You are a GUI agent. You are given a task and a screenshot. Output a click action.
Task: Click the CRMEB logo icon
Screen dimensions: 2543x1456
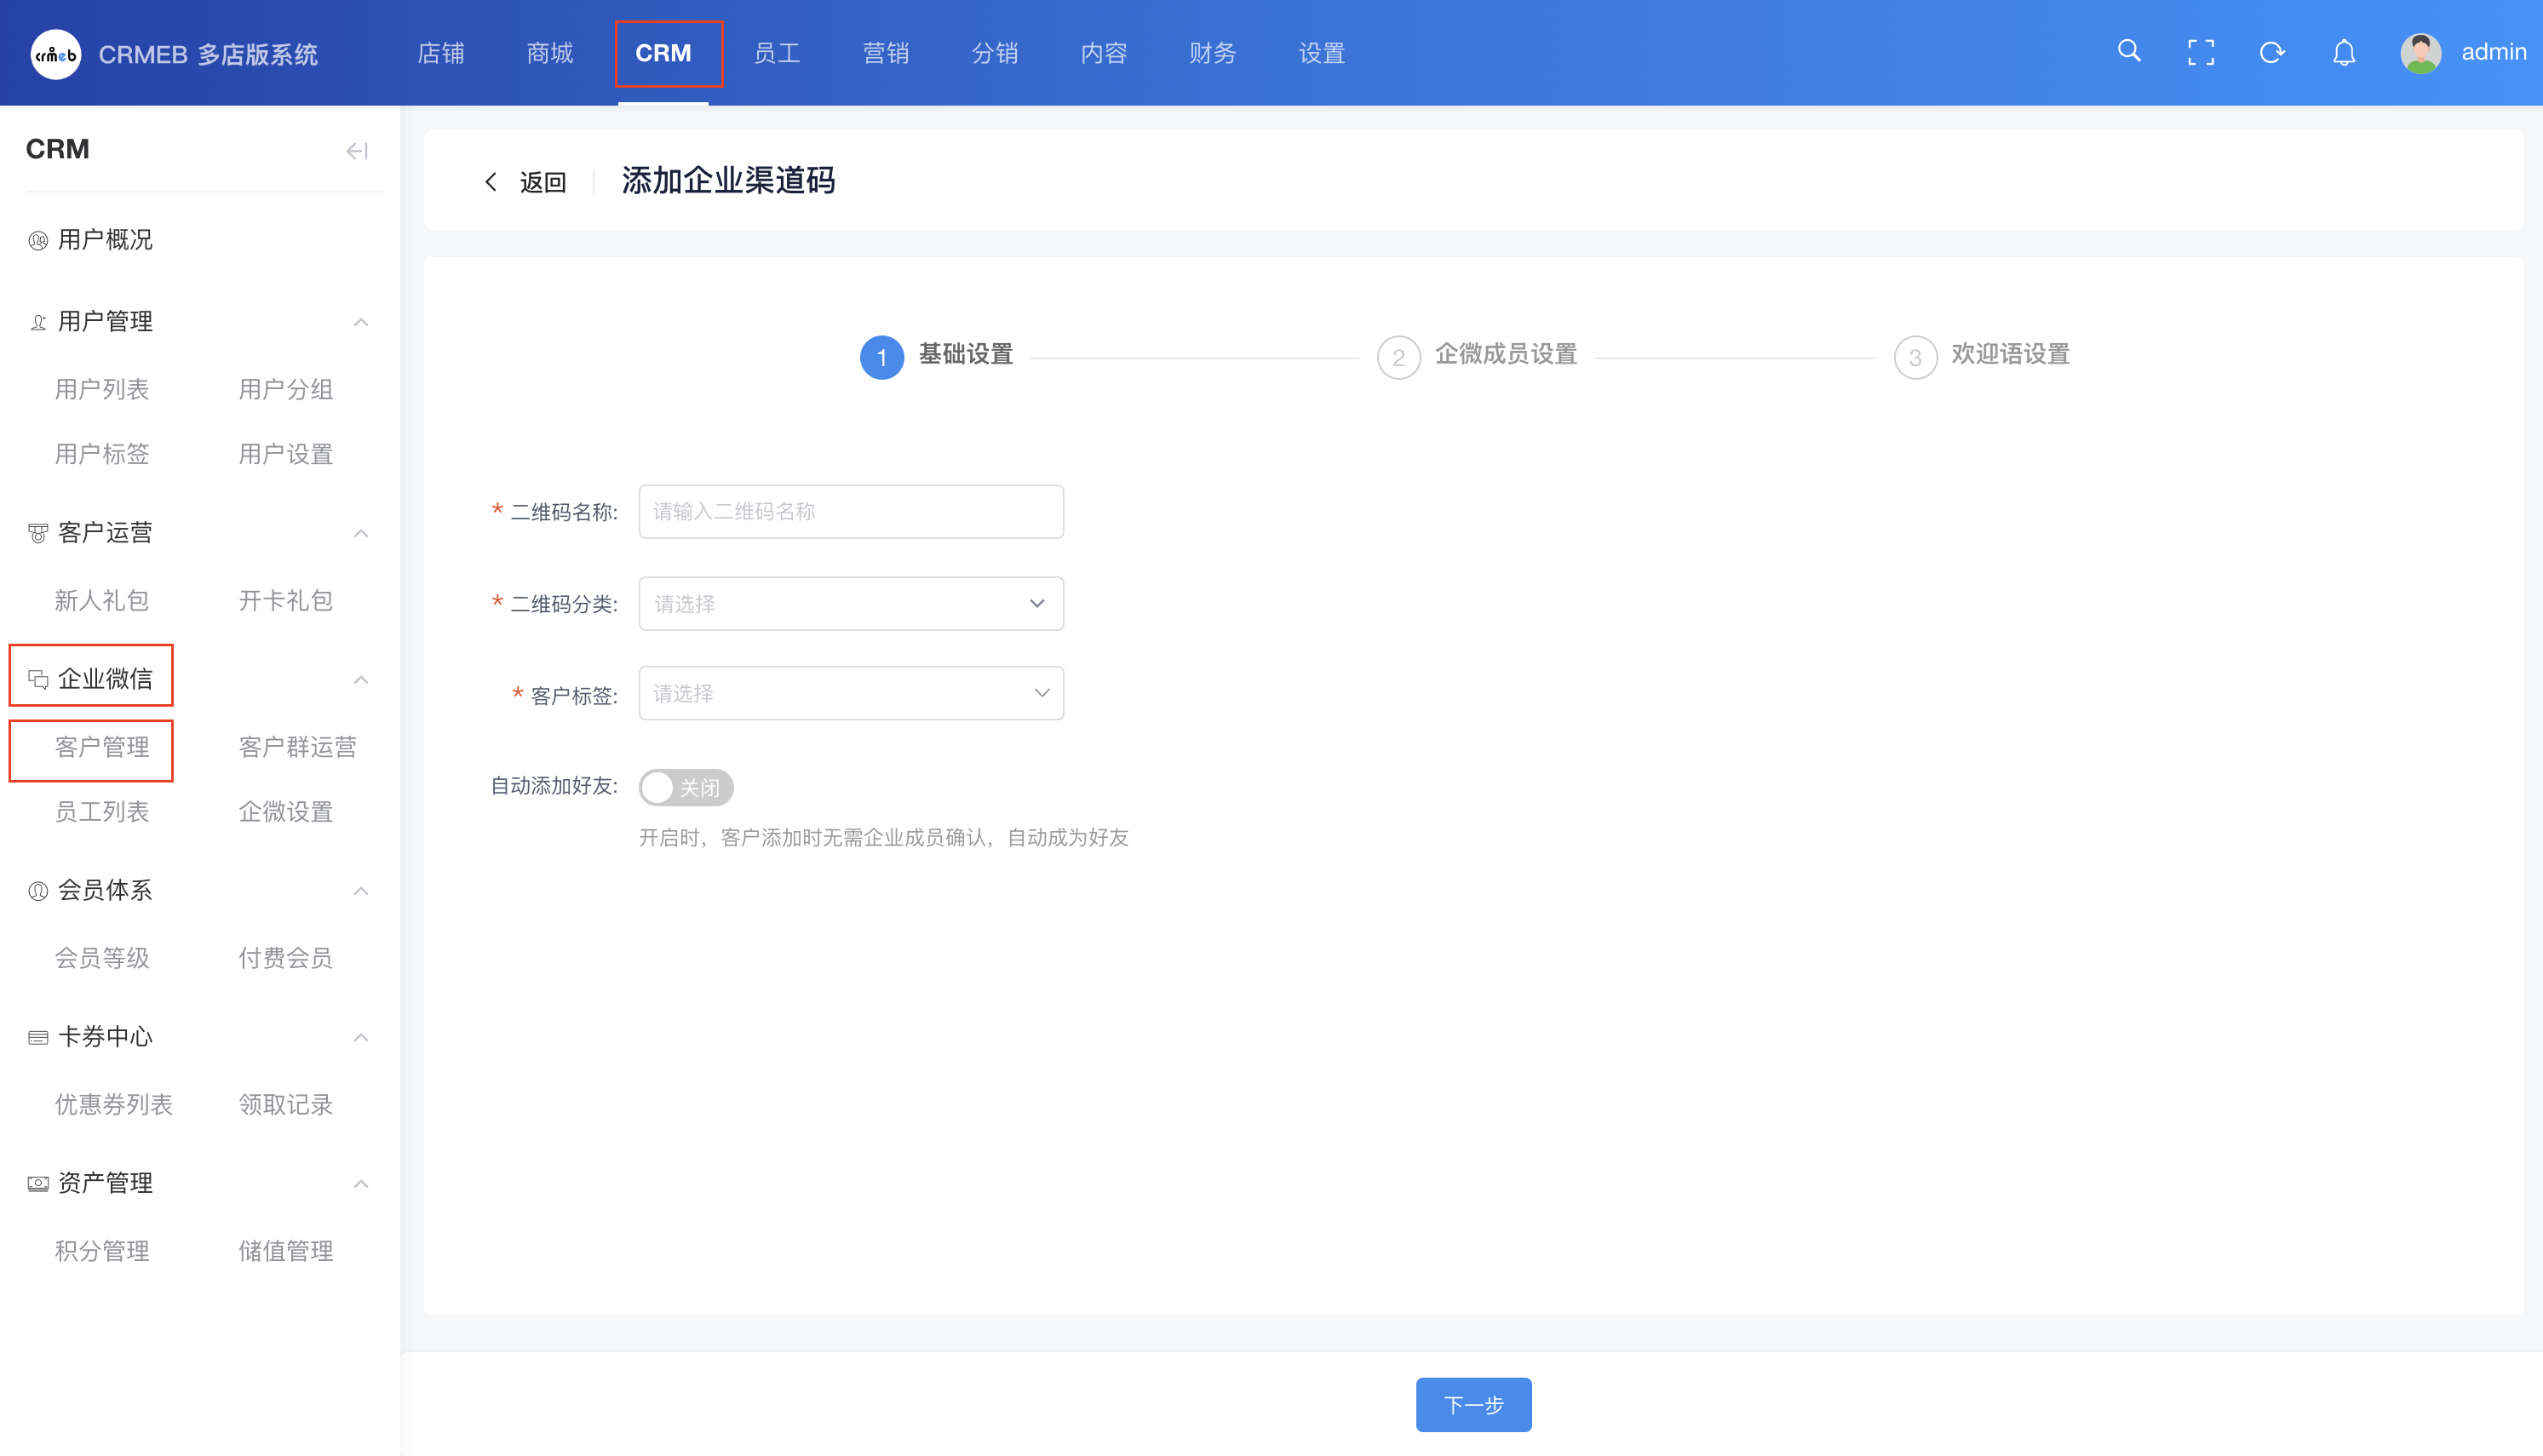pos(55,54)
